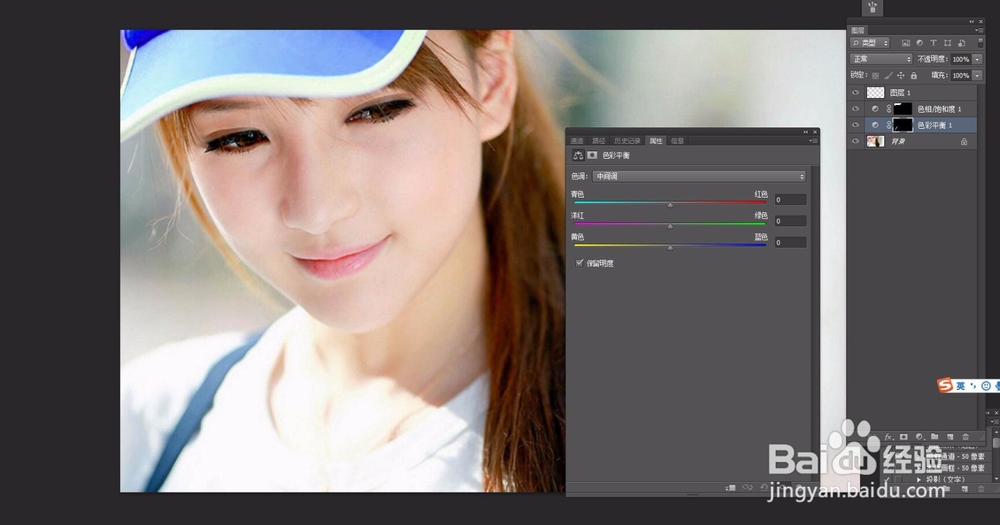Click the magenta-green value field
This screenshot has height=525, width=1000.
coord(790,221)
